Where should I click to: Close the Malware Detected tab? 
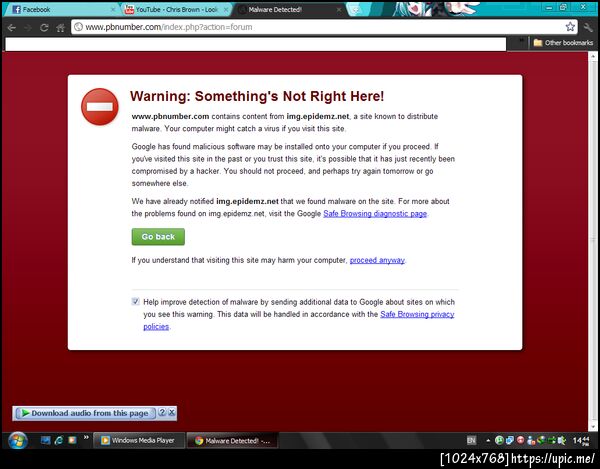pos(339,10)
